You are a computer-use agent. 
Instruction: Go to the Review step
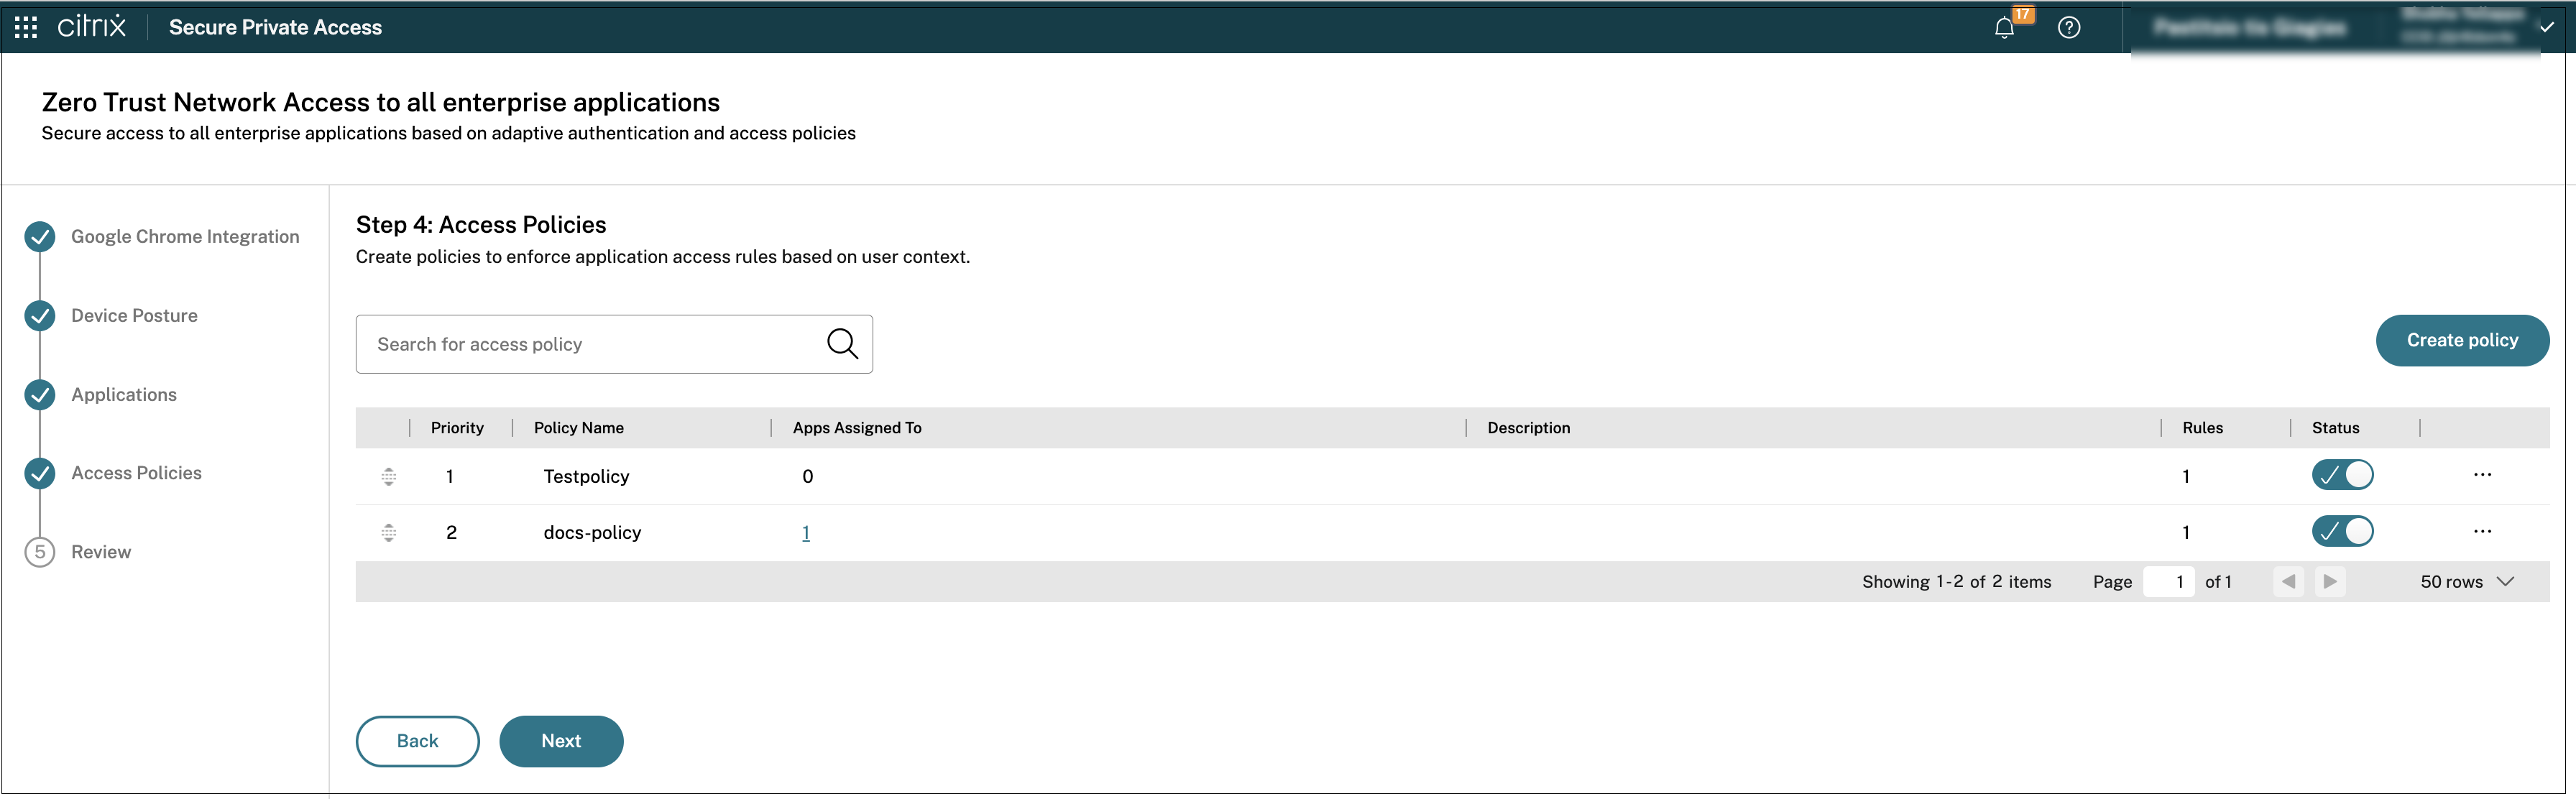click(x=101, y=552)
